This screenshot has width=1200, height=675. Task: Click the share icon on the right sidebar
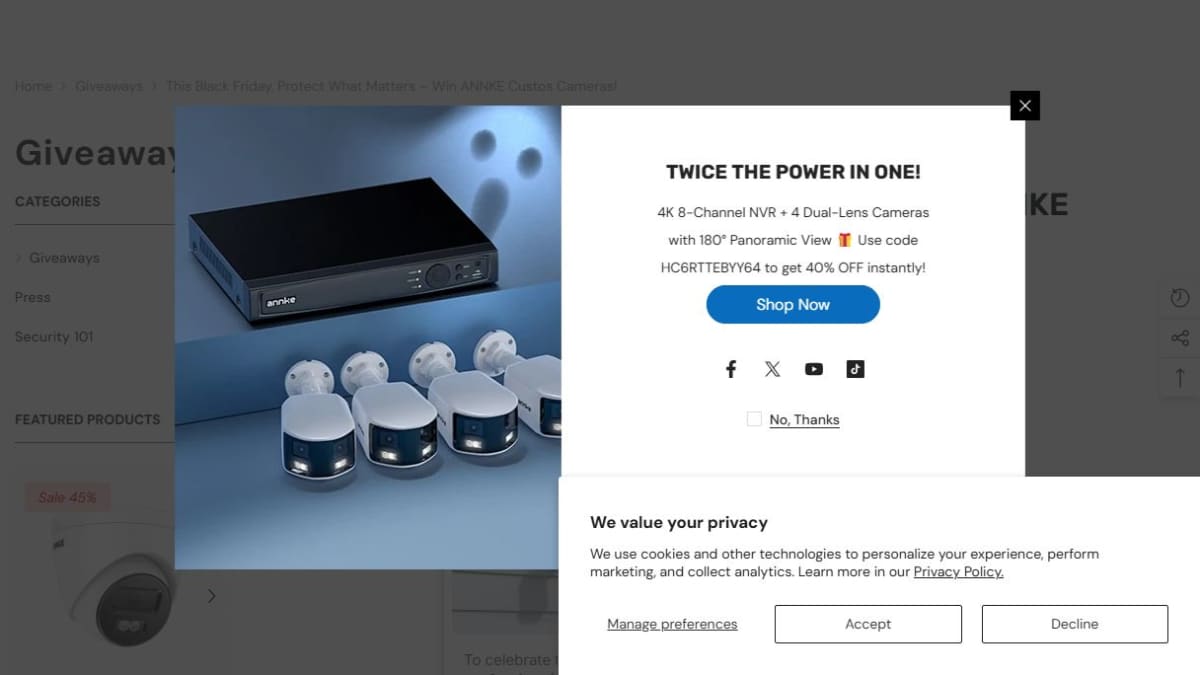(1180, 338)
